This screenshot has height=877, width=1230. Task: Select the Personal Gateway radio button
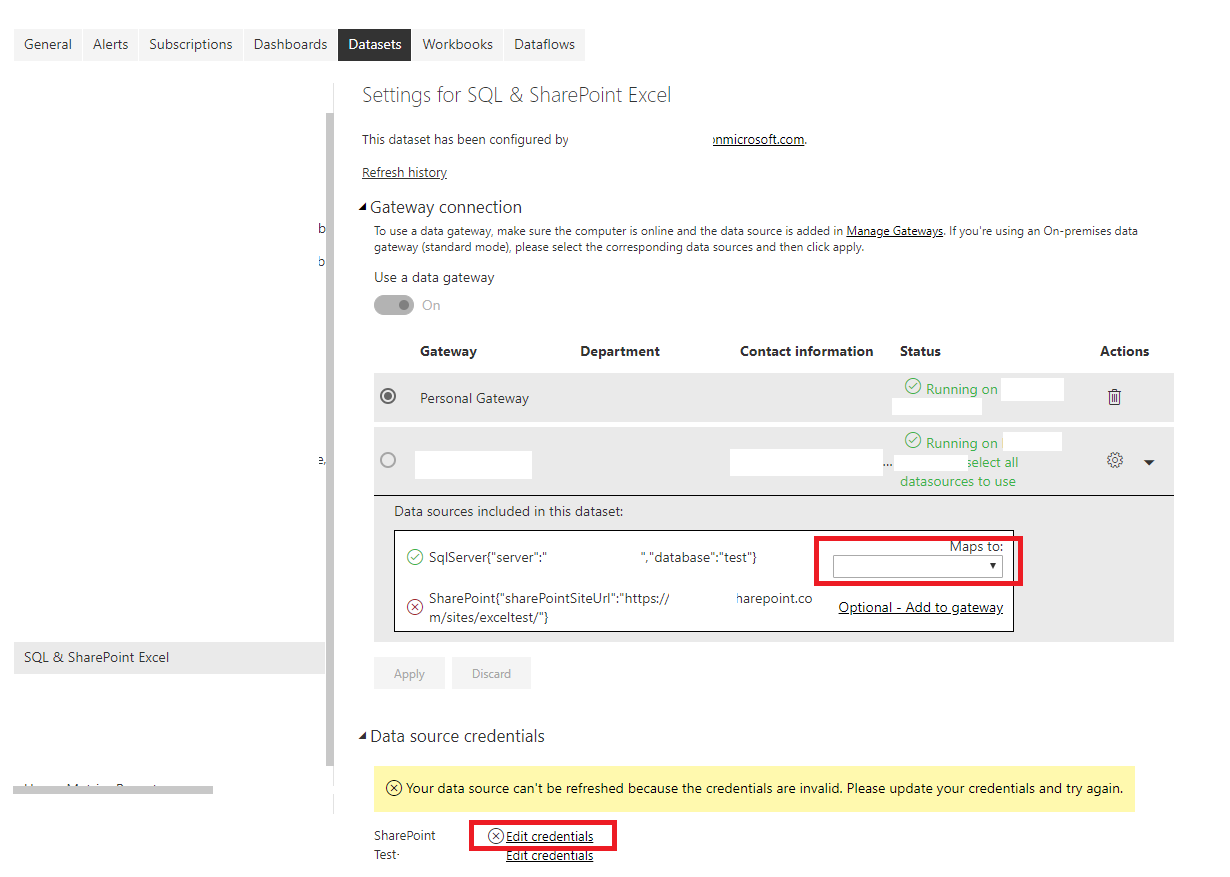[388, 397]
